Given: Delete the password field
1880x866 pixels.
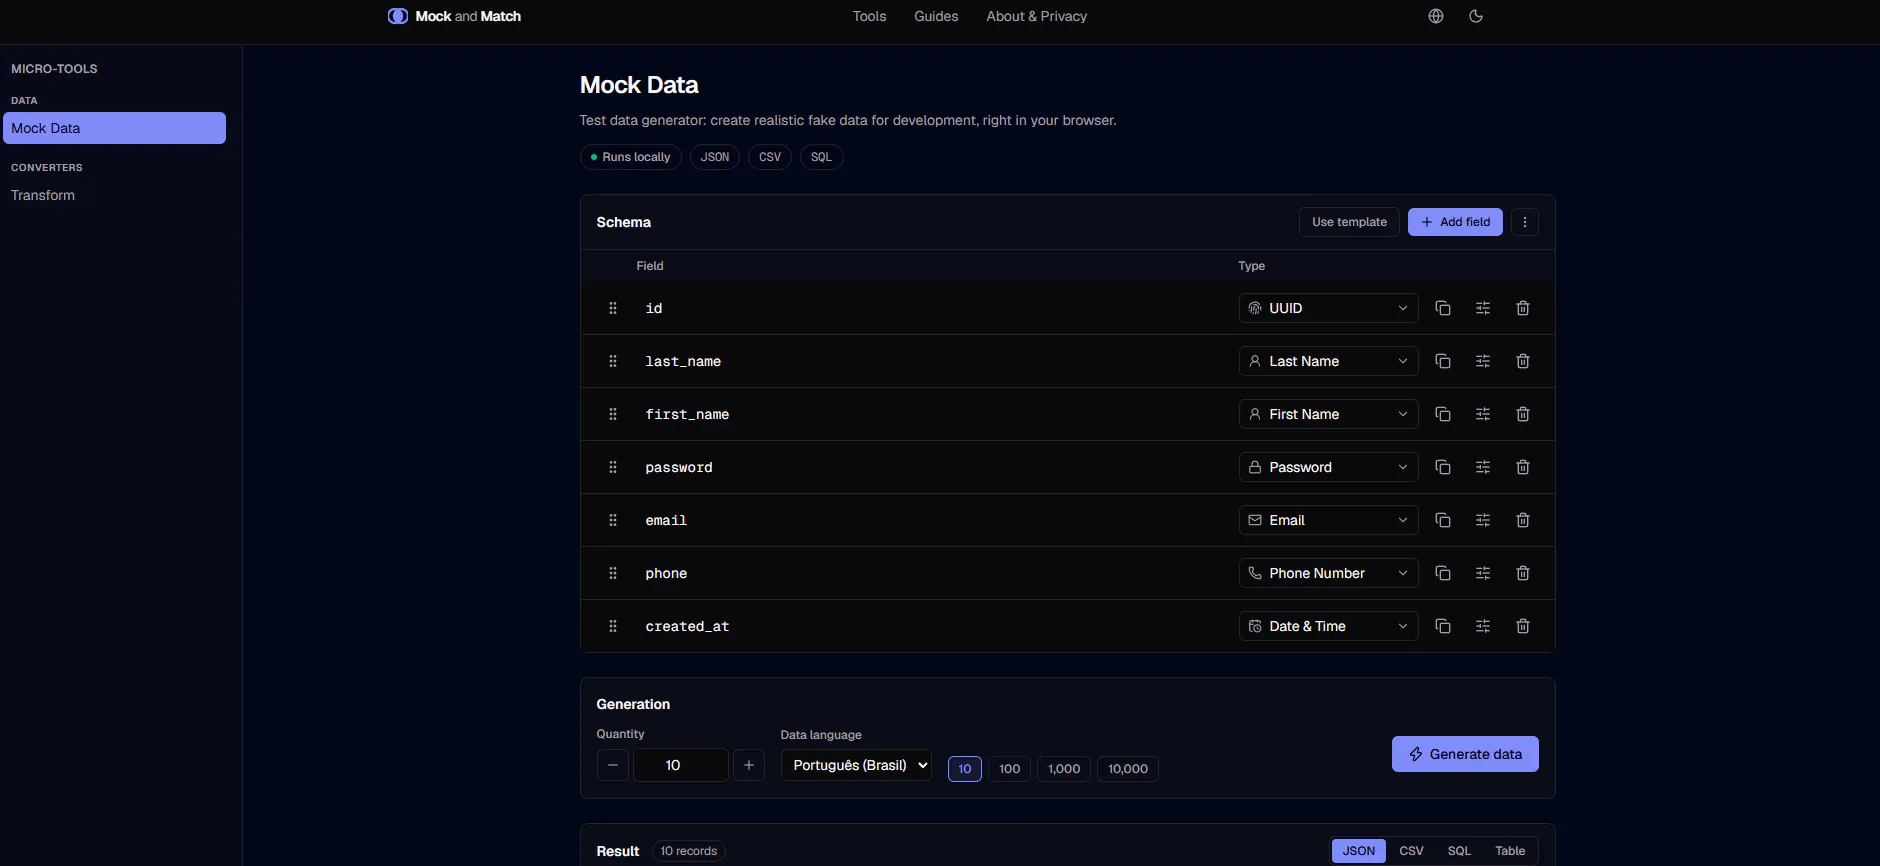Looking at the screenshot, I should [x=1522, y=467].
